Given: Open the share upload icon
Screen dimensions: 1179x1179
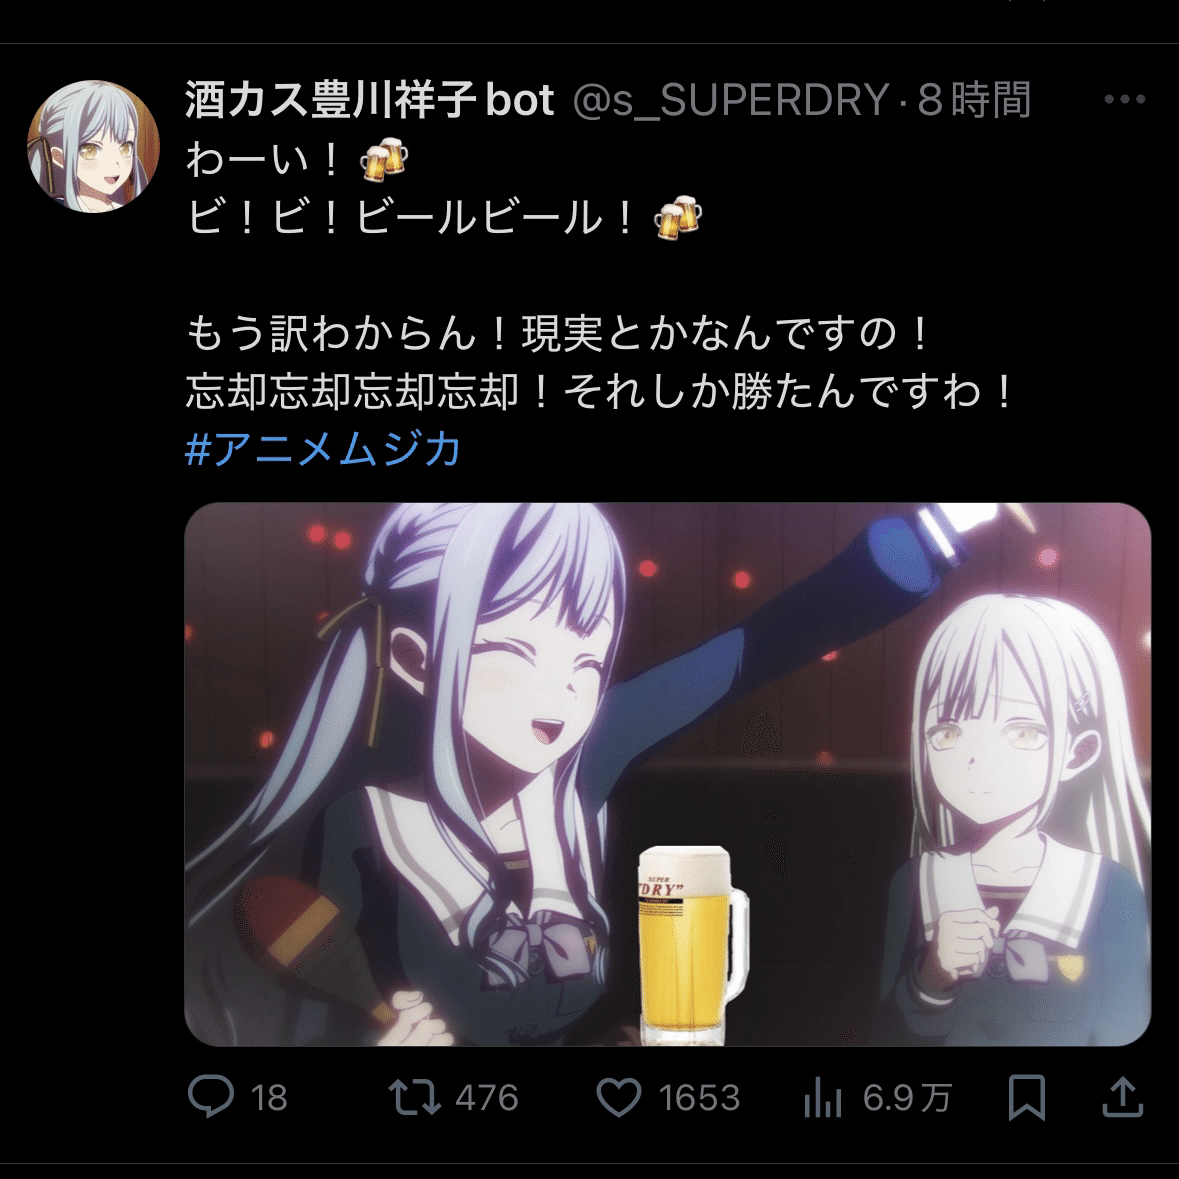Looking at the screenshot, I should [x=1123, y=1097].
